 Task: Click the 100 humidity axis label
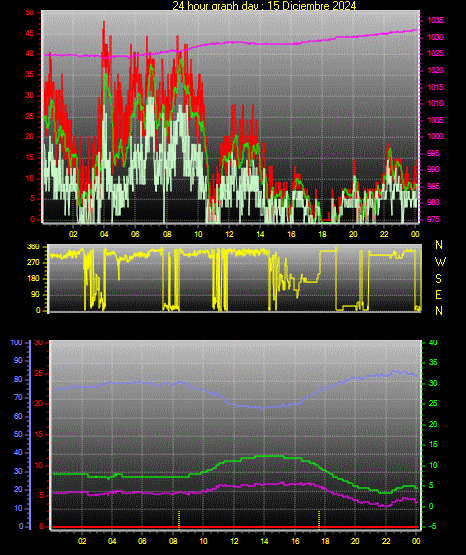[16, 342]
